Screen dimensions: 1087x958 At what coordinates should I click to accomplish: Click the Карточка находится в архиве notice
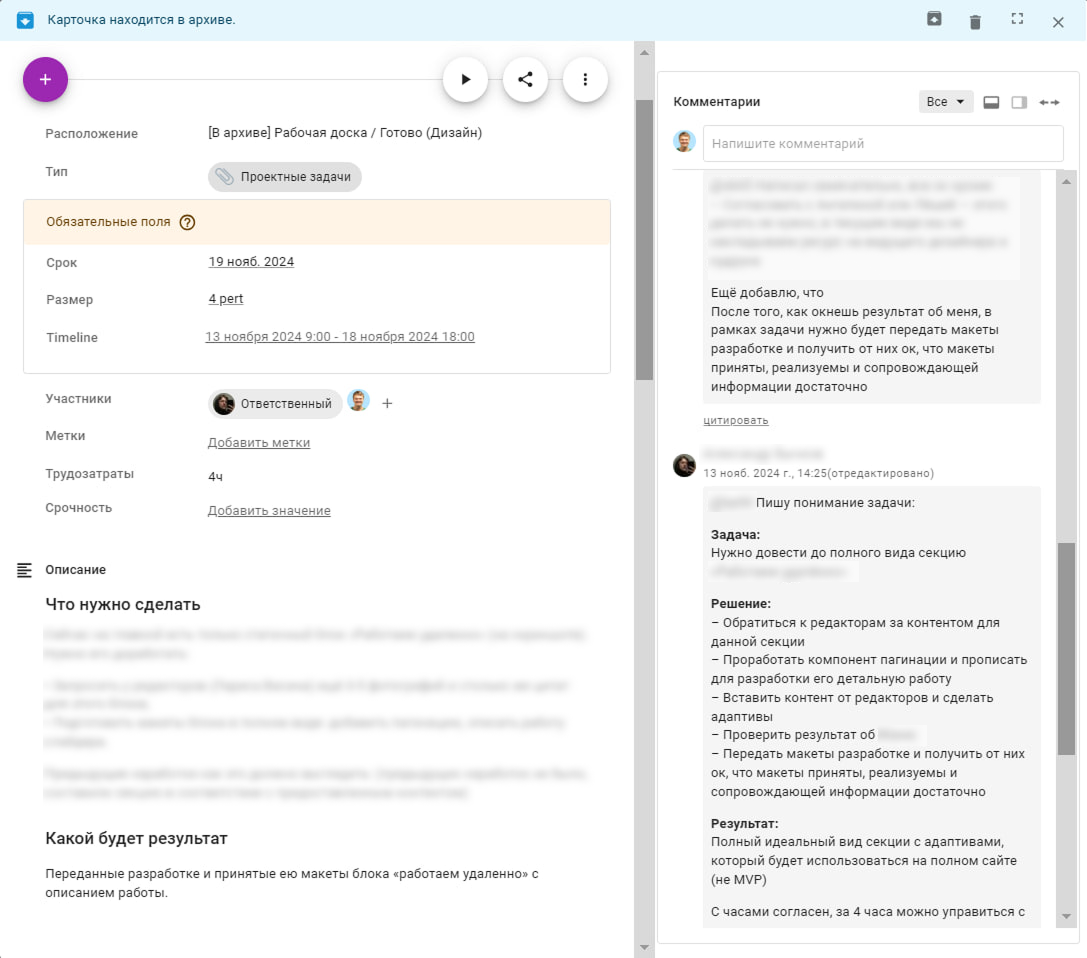[x=141, y=20]
